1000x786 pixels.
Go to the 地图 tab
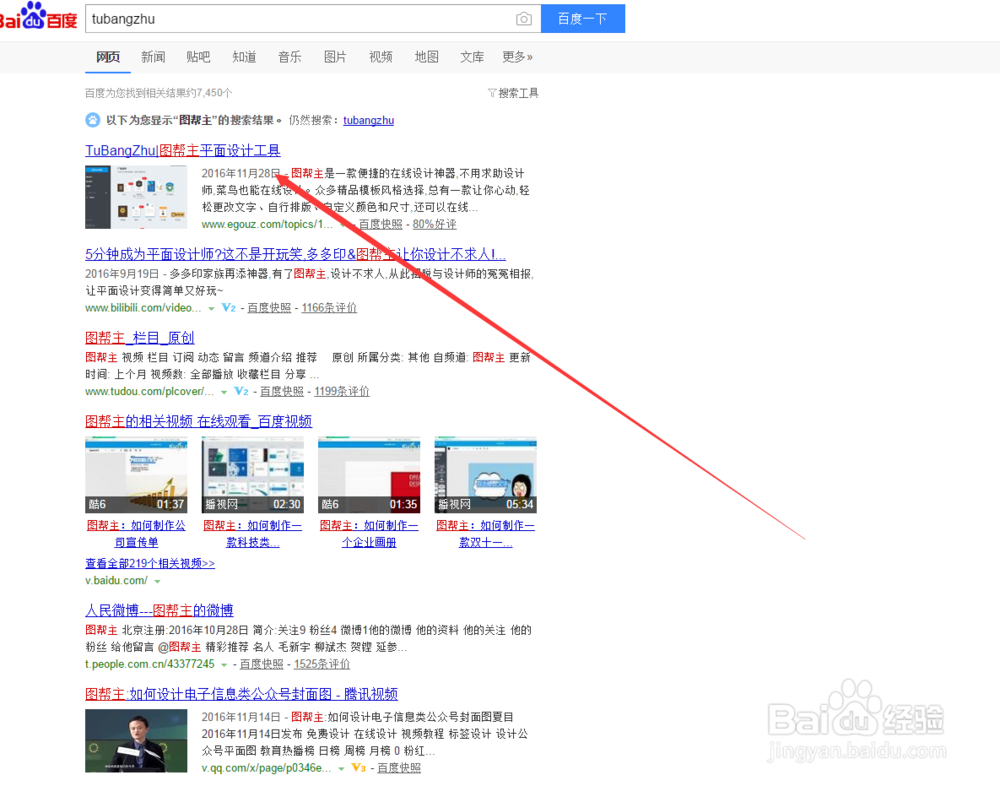pos(427,57)
